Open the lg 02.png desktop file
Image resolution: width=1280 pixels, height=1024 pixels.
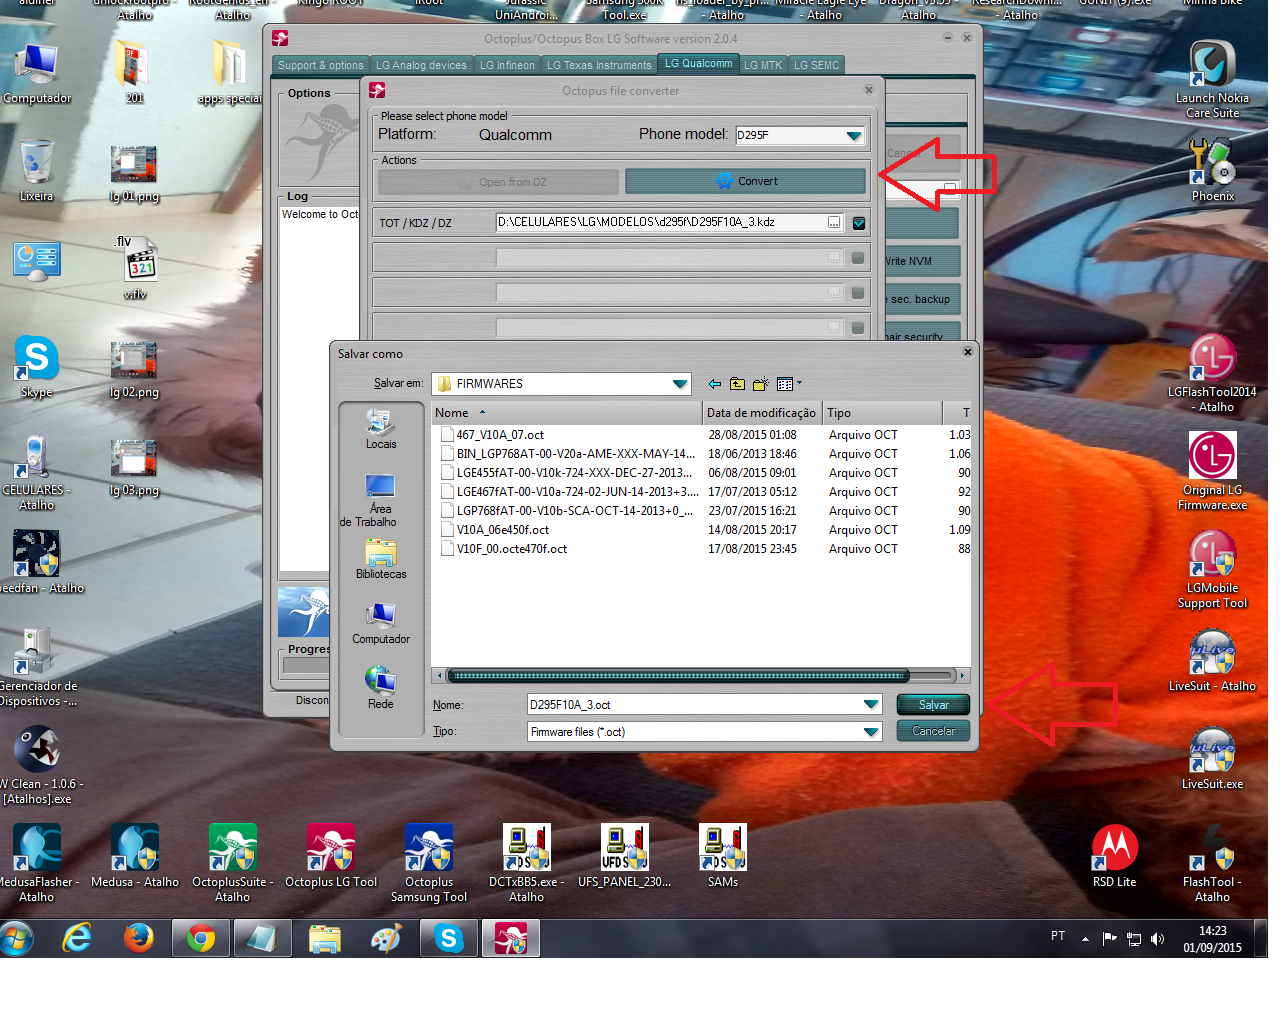pos(134,369)
